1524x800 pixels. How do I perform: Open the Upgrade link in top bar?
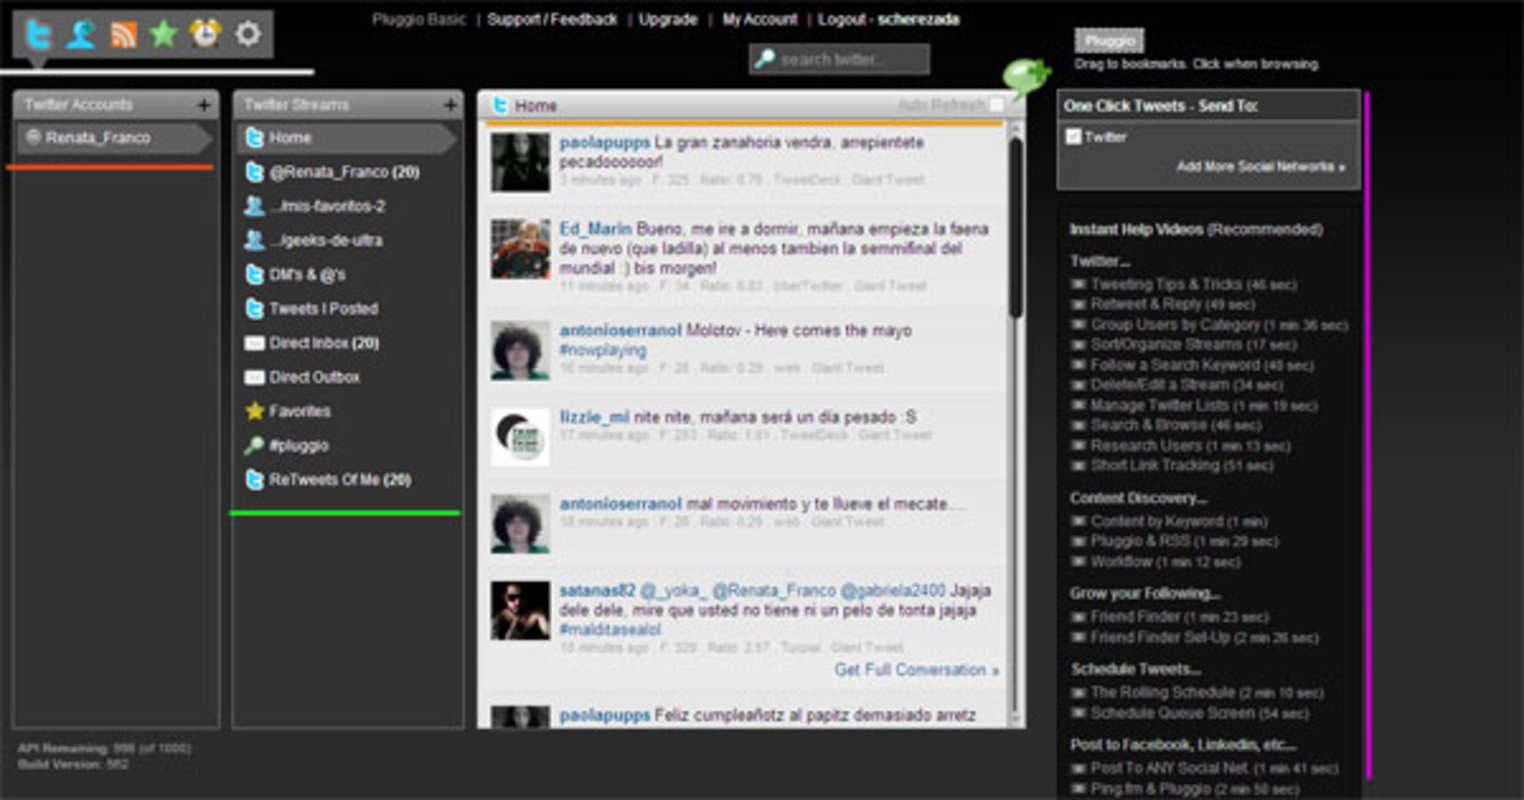[x=668, y=19]
